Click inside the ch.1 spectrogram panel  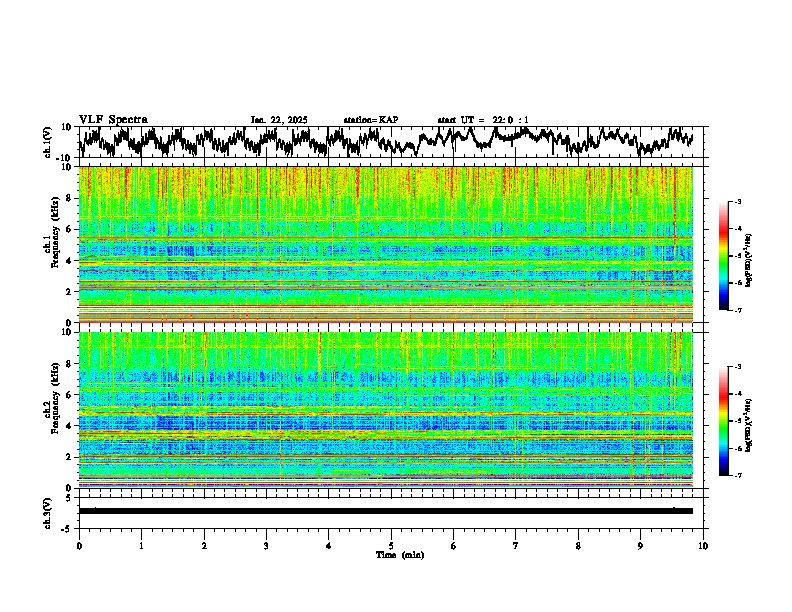click(x=385, y=244)
